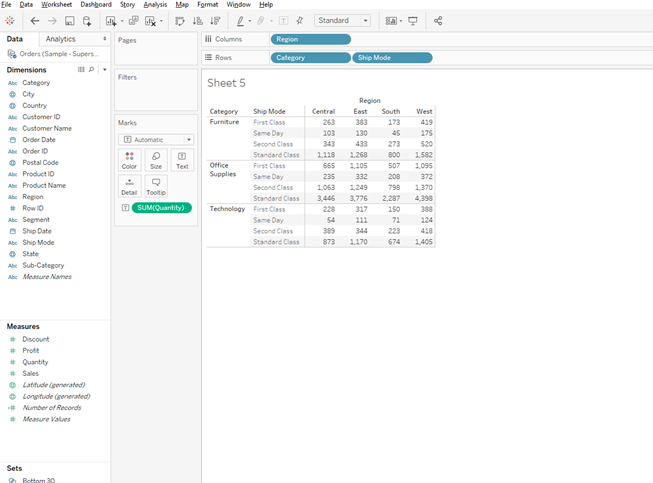Screen dimensions: 653x483
Task: Click the Fix axes pin icon
Action: click(x=299, y=21)
